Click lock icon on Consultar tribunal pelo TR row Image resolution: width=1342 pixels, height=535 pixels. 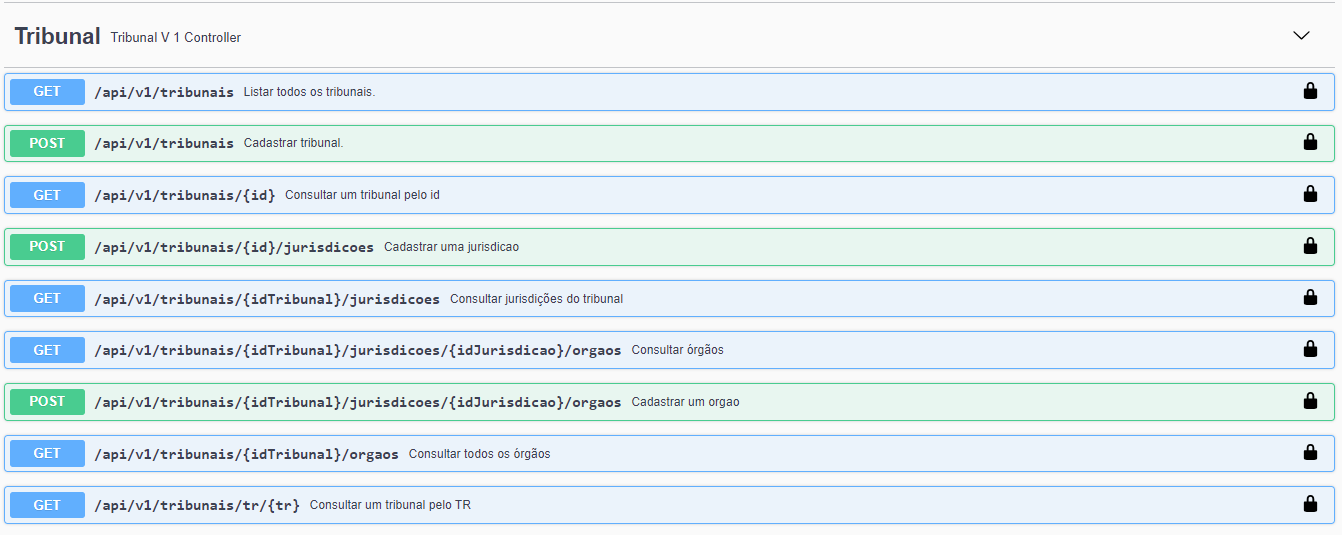pos(1309,504)
